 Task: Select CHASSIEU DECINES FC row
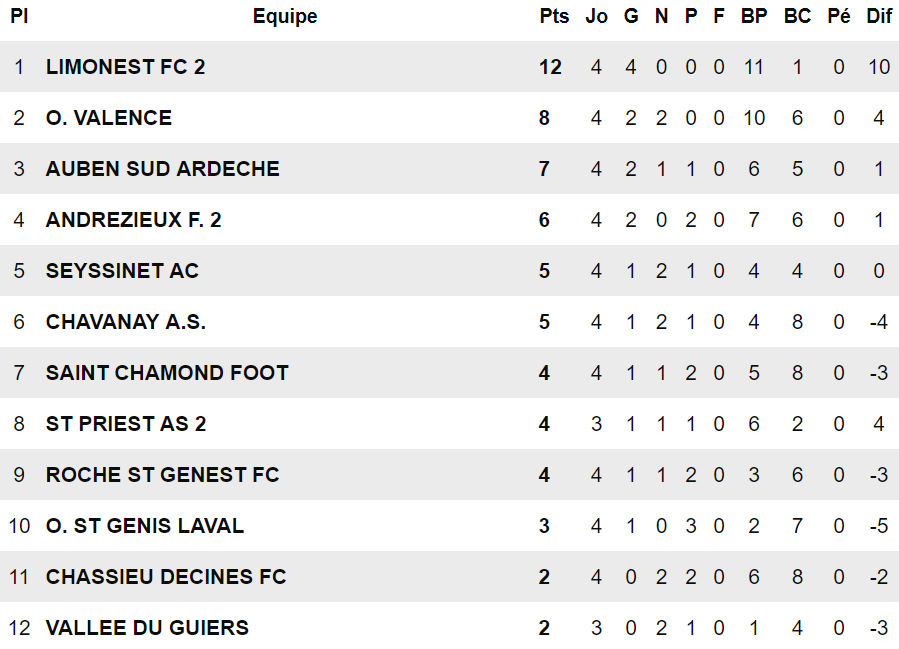coord(450,577)
